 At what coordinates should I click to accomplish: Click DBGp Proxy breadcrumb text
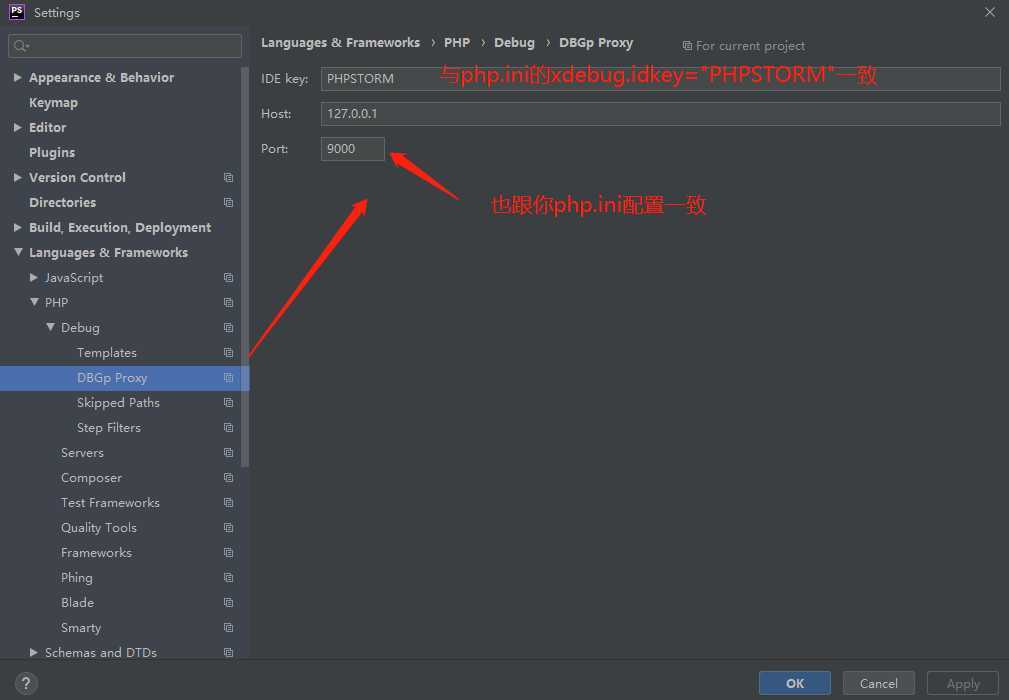pos(596,42)
